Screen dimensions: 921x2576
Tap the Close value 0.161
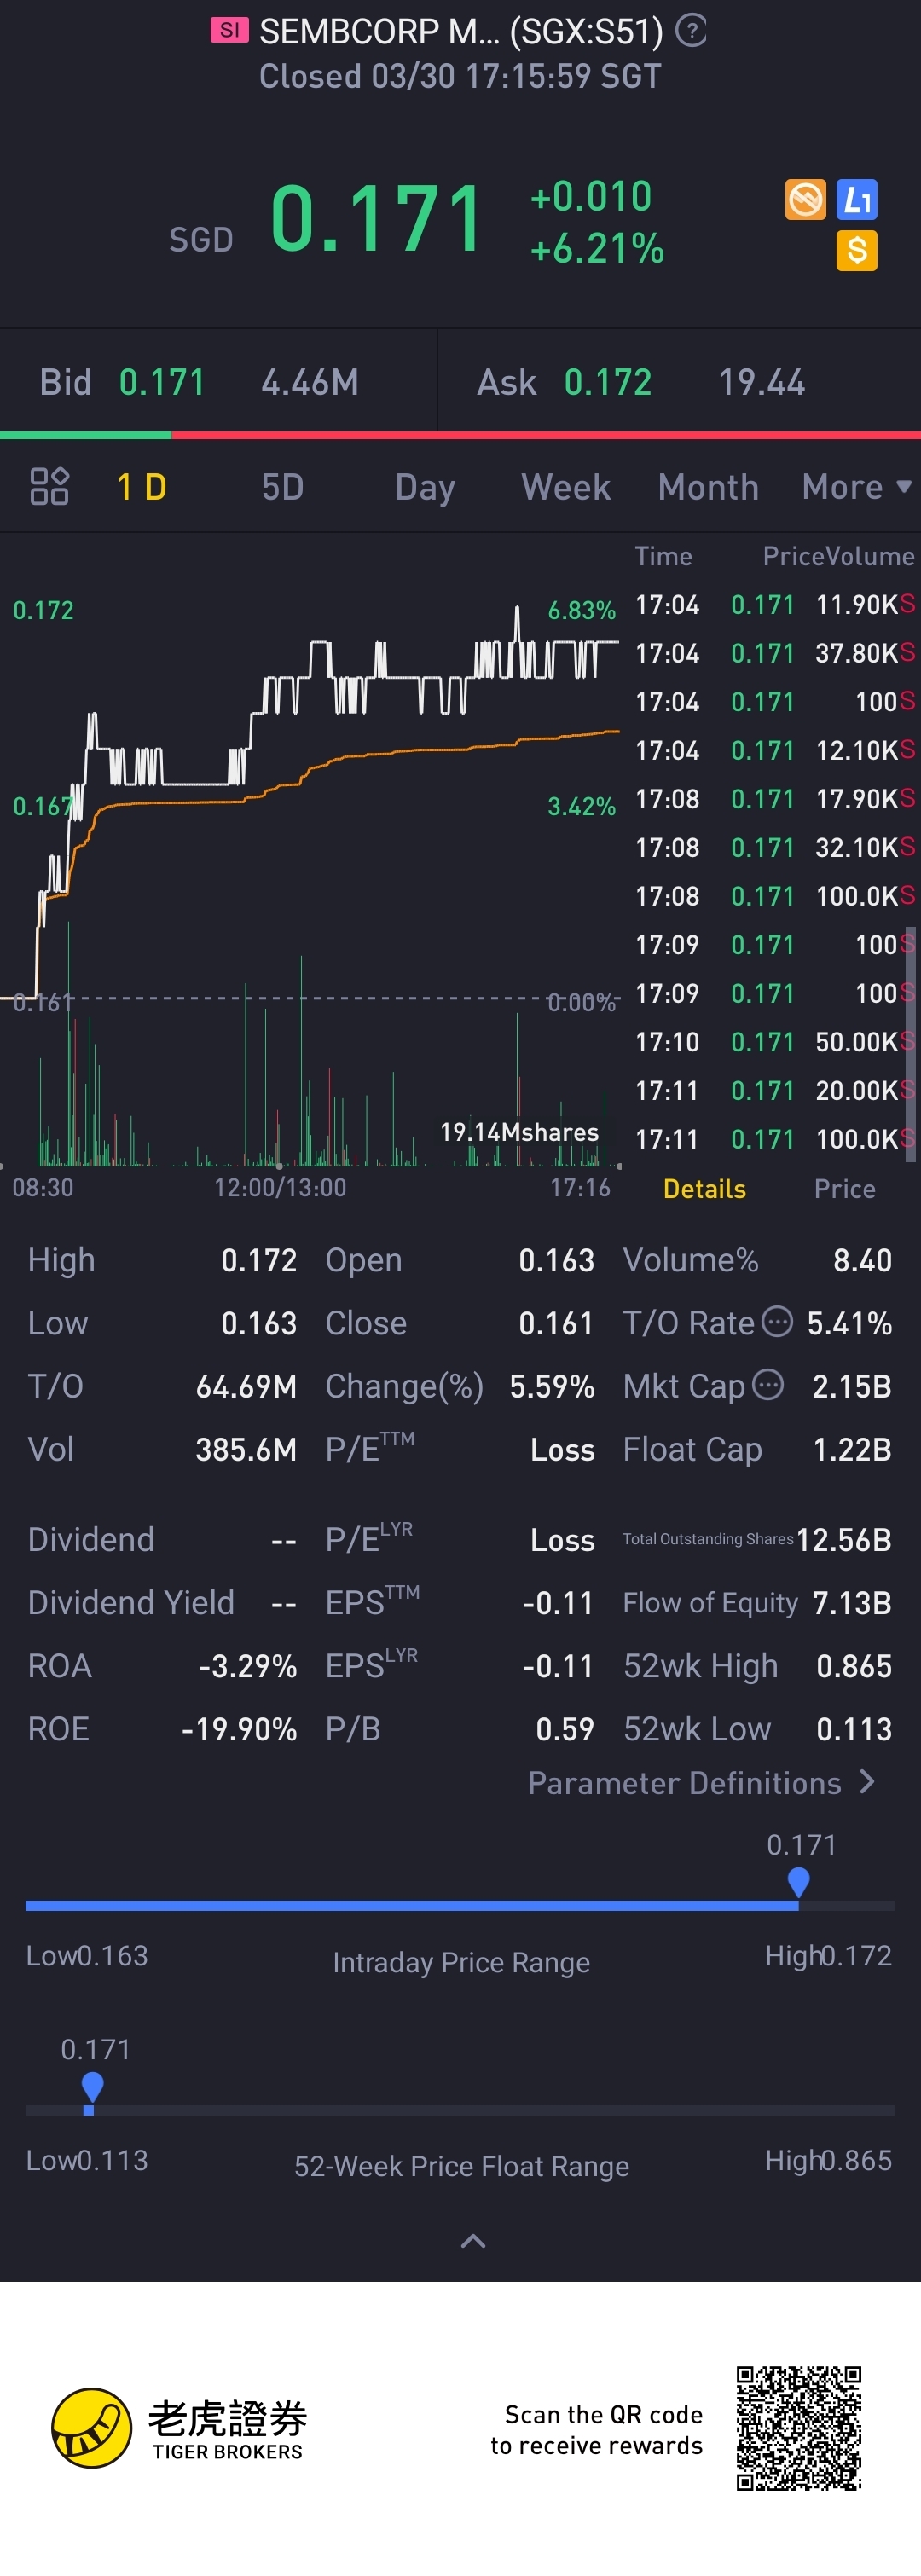pyautogui.click(x=556, y=1323)
